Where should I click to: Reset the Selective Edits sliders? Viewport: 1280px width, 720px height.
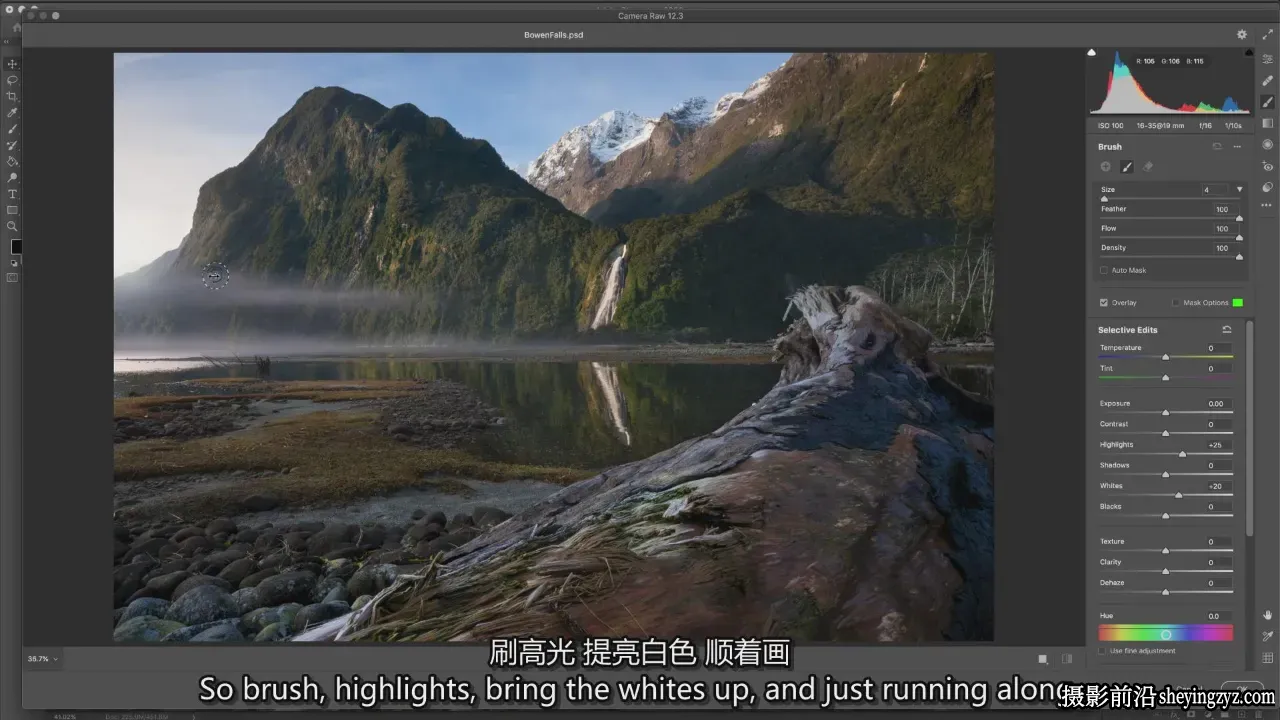[x=1227, y=329]
